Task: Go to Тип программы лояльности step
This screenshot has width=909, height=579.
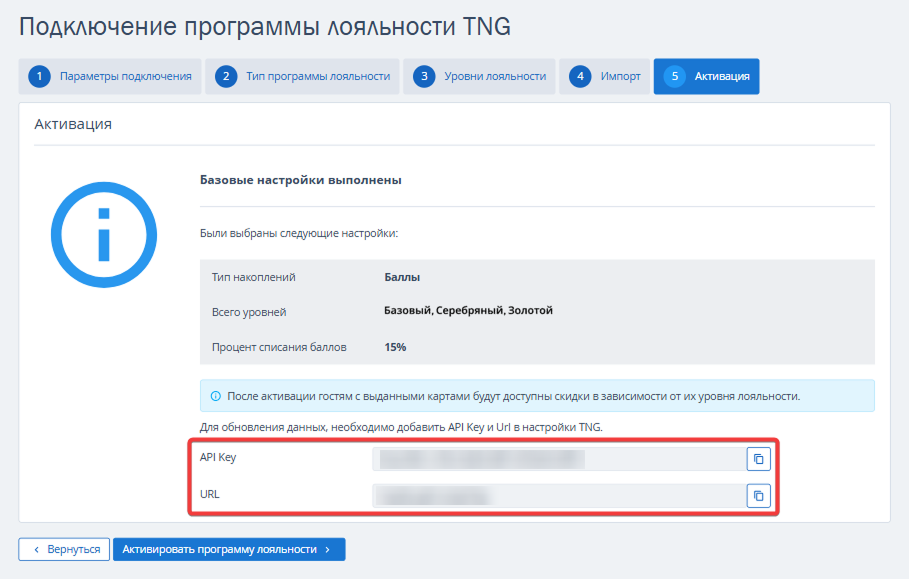Action: tap(302, 77)
